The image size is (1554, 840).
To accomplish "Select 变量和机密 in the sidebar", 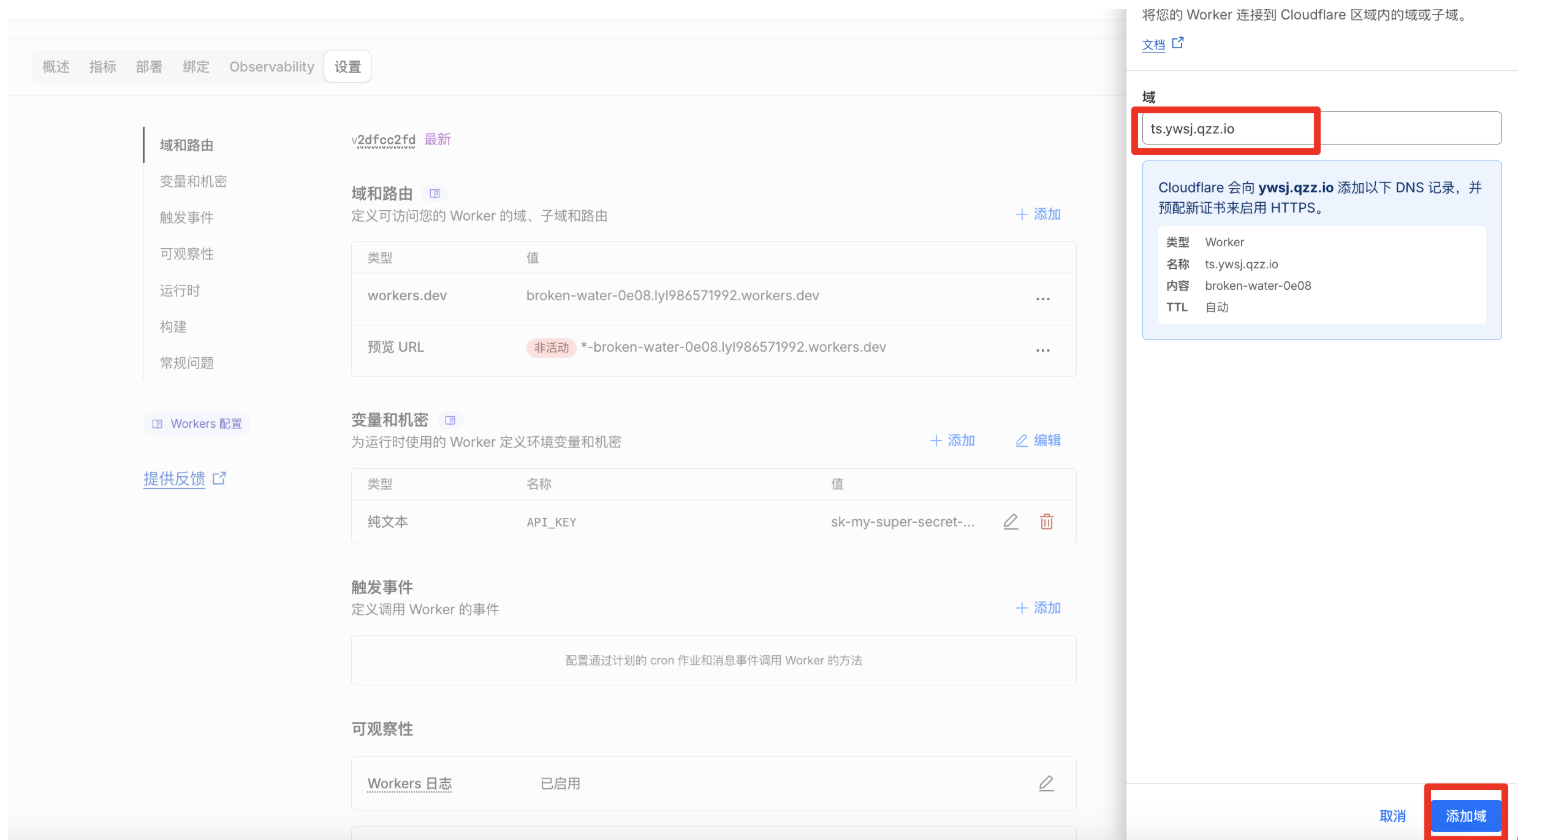I will coord(193,181).
